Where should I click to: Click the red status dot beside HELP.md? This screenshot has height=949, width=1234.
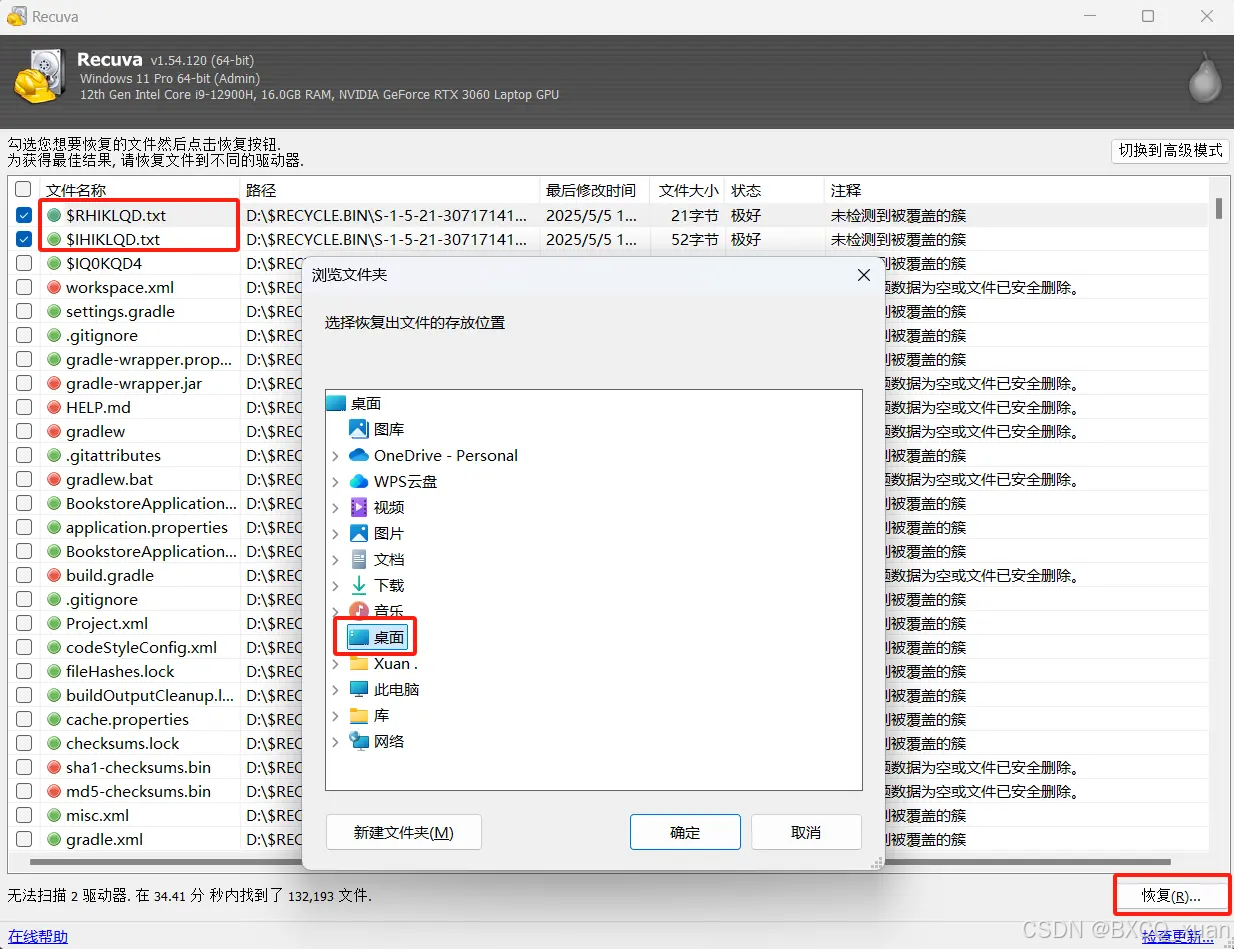tap(54, 408)
